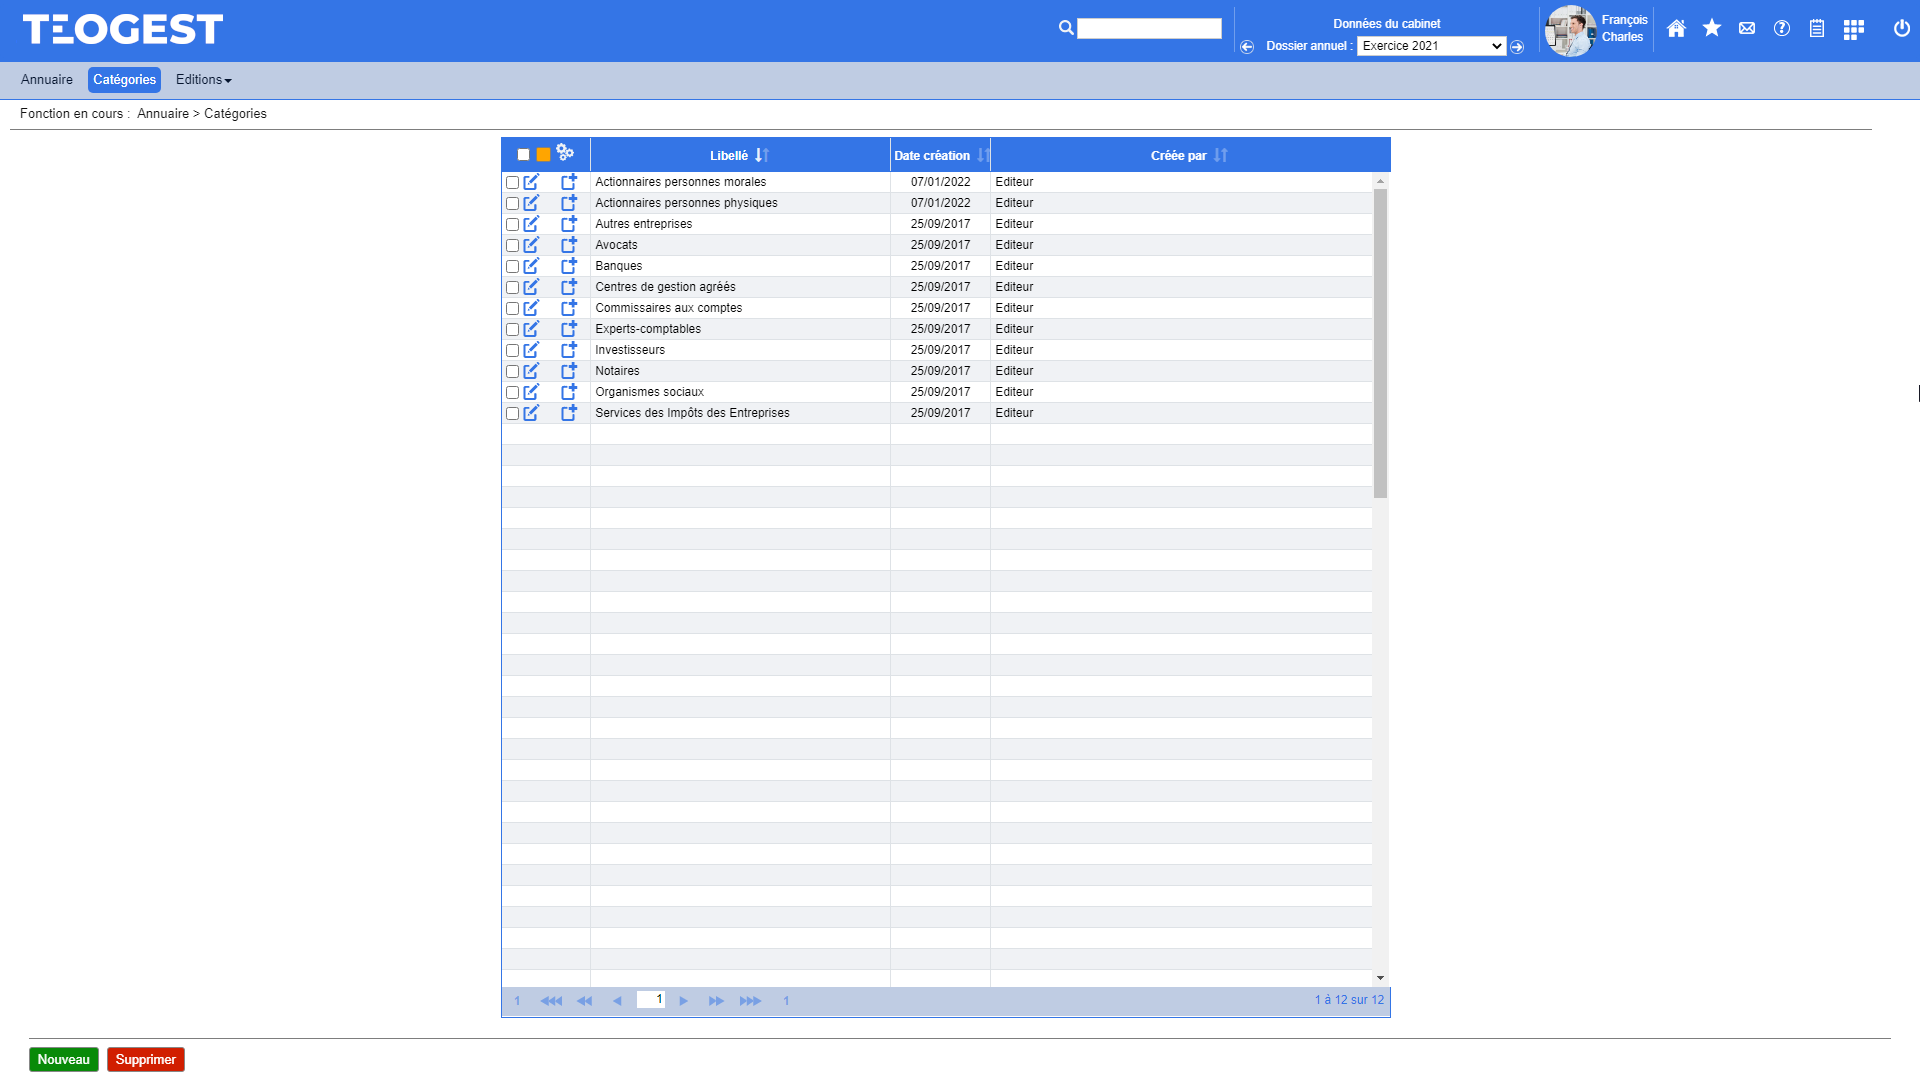1920x1080 pixels.
Task: Switch to the Annuaire tab
Action: (x=46, y=79)
